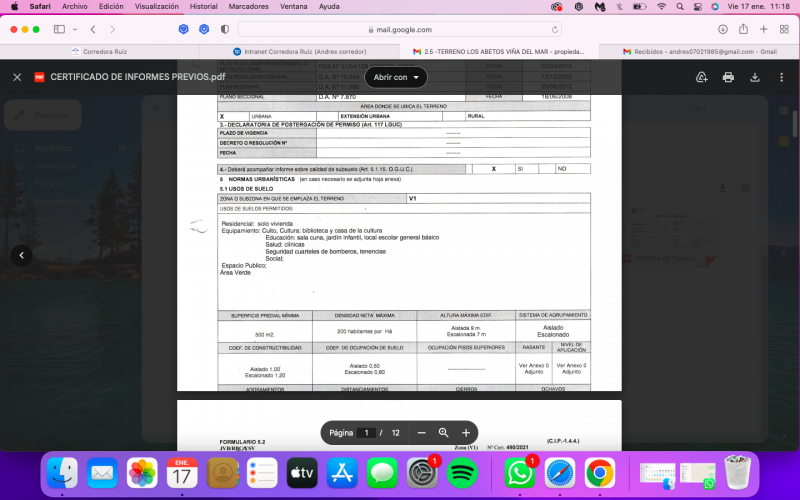Open the Edición menu
The image size is (800, 500).
(x=111, y=6)
